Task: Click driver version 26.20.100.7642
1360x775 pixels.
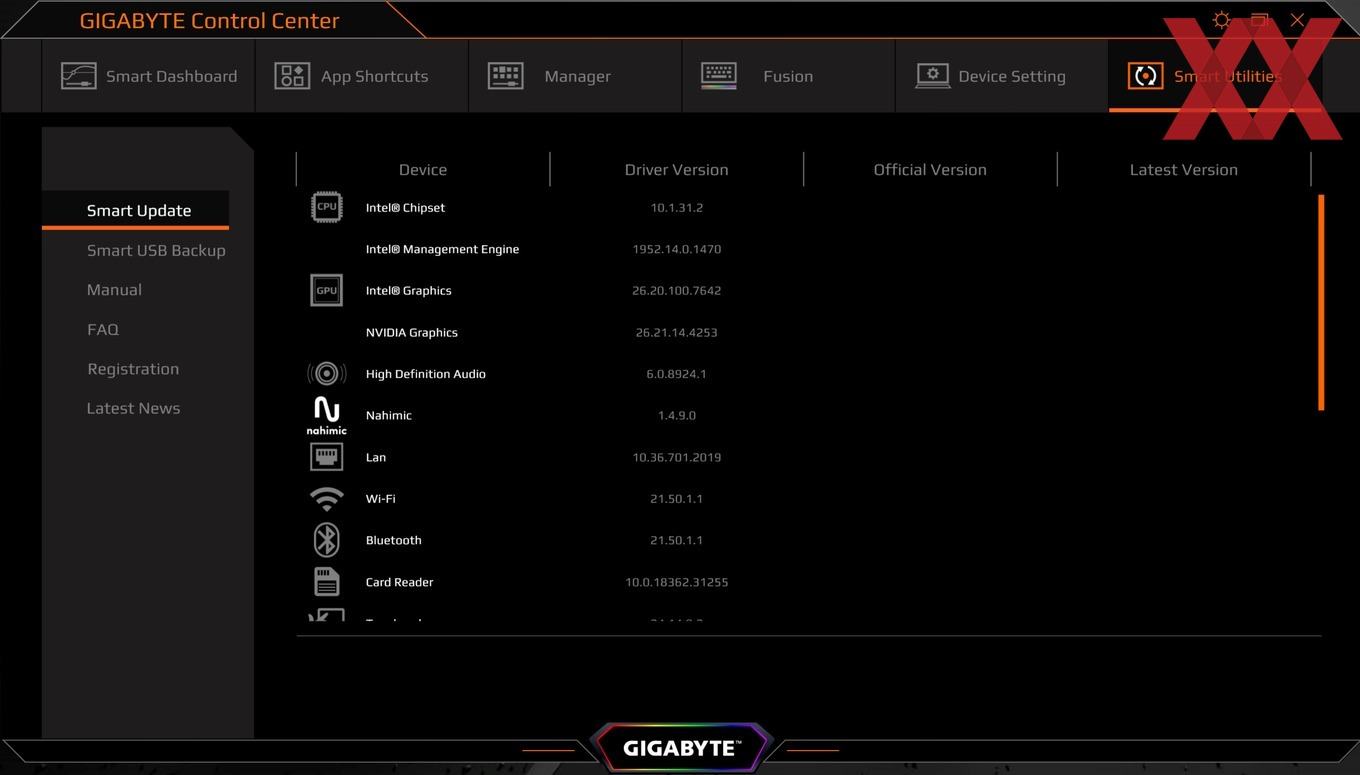Action: 677,290
